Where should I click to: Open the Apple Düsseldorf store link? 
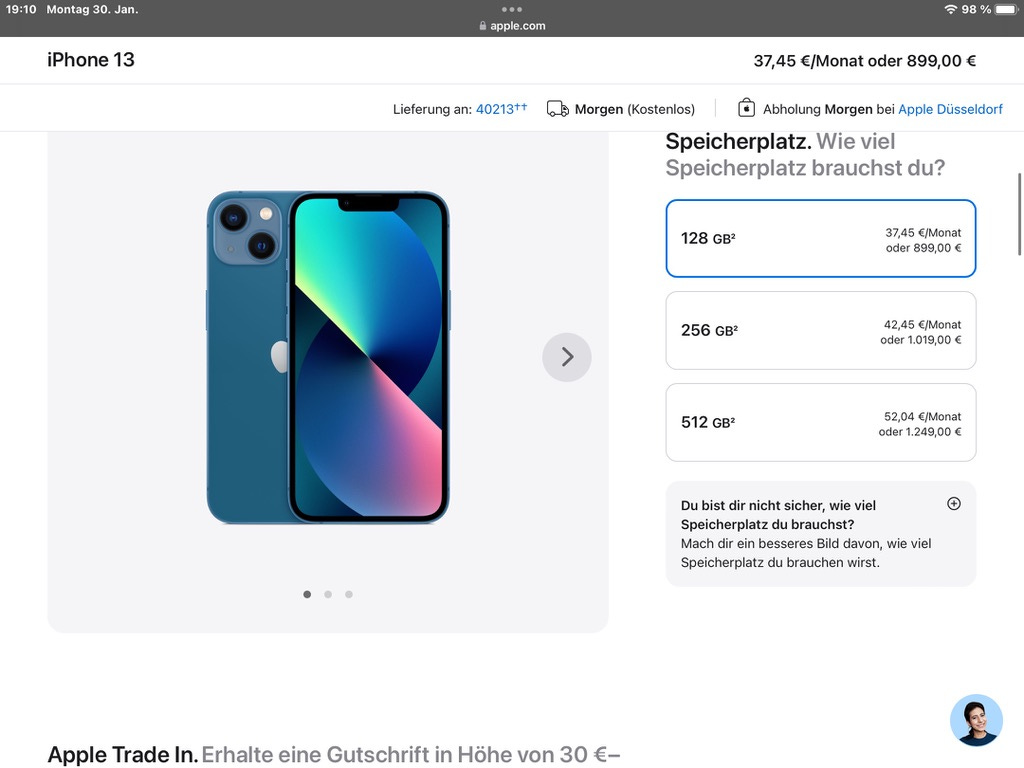tap(950, 109)
